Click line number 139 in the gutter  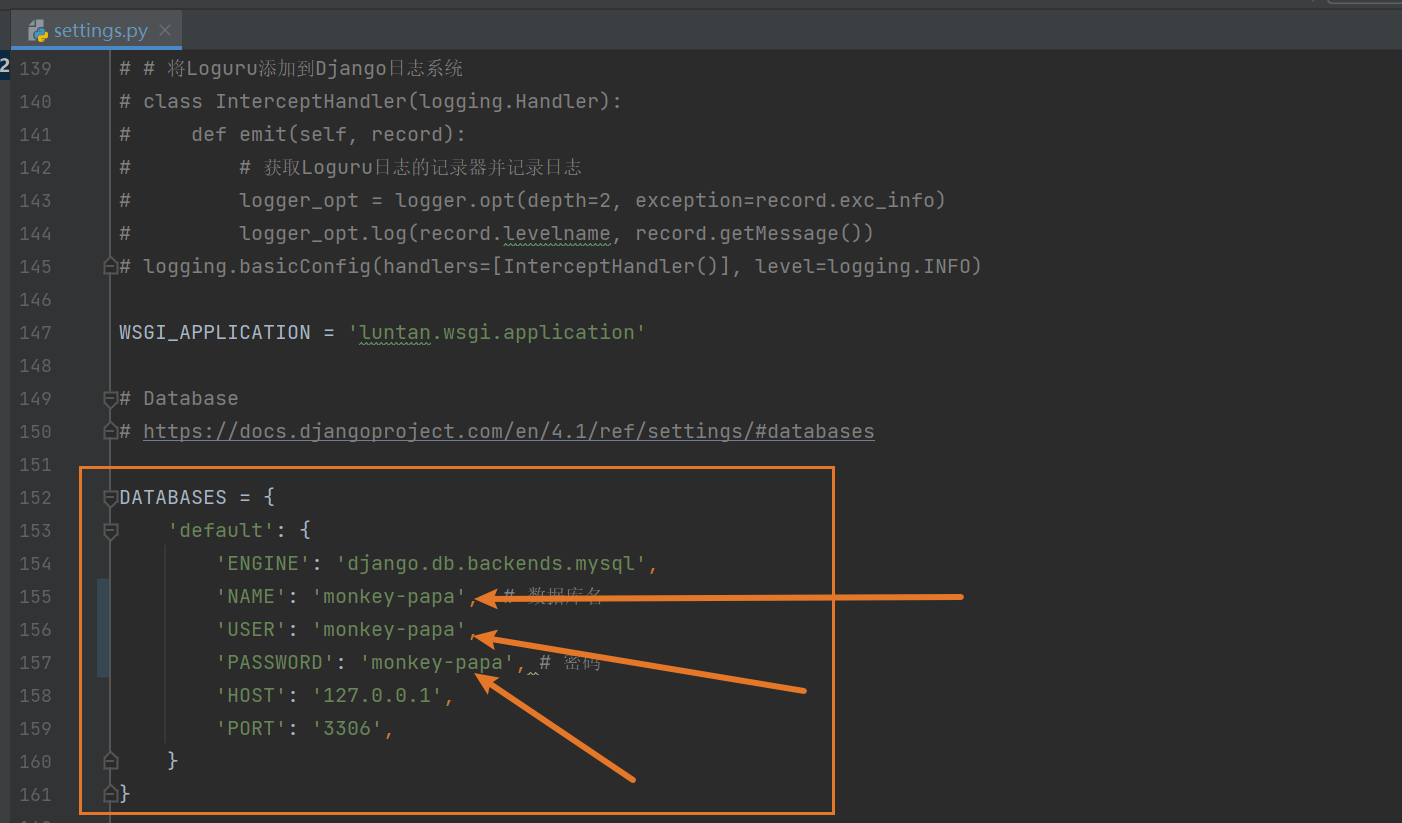coord(35,69)
